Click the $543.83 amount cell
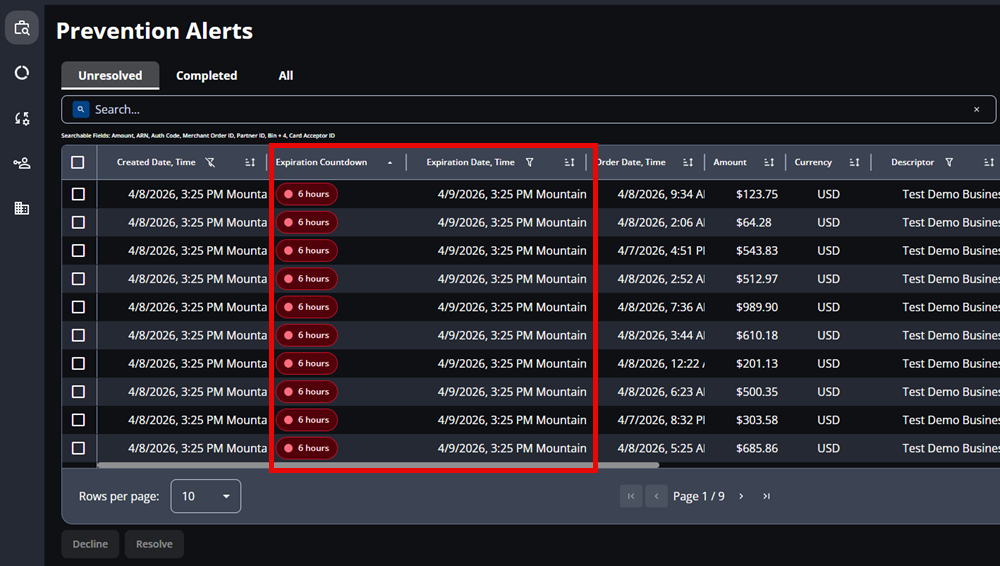 tap(757, 250)
